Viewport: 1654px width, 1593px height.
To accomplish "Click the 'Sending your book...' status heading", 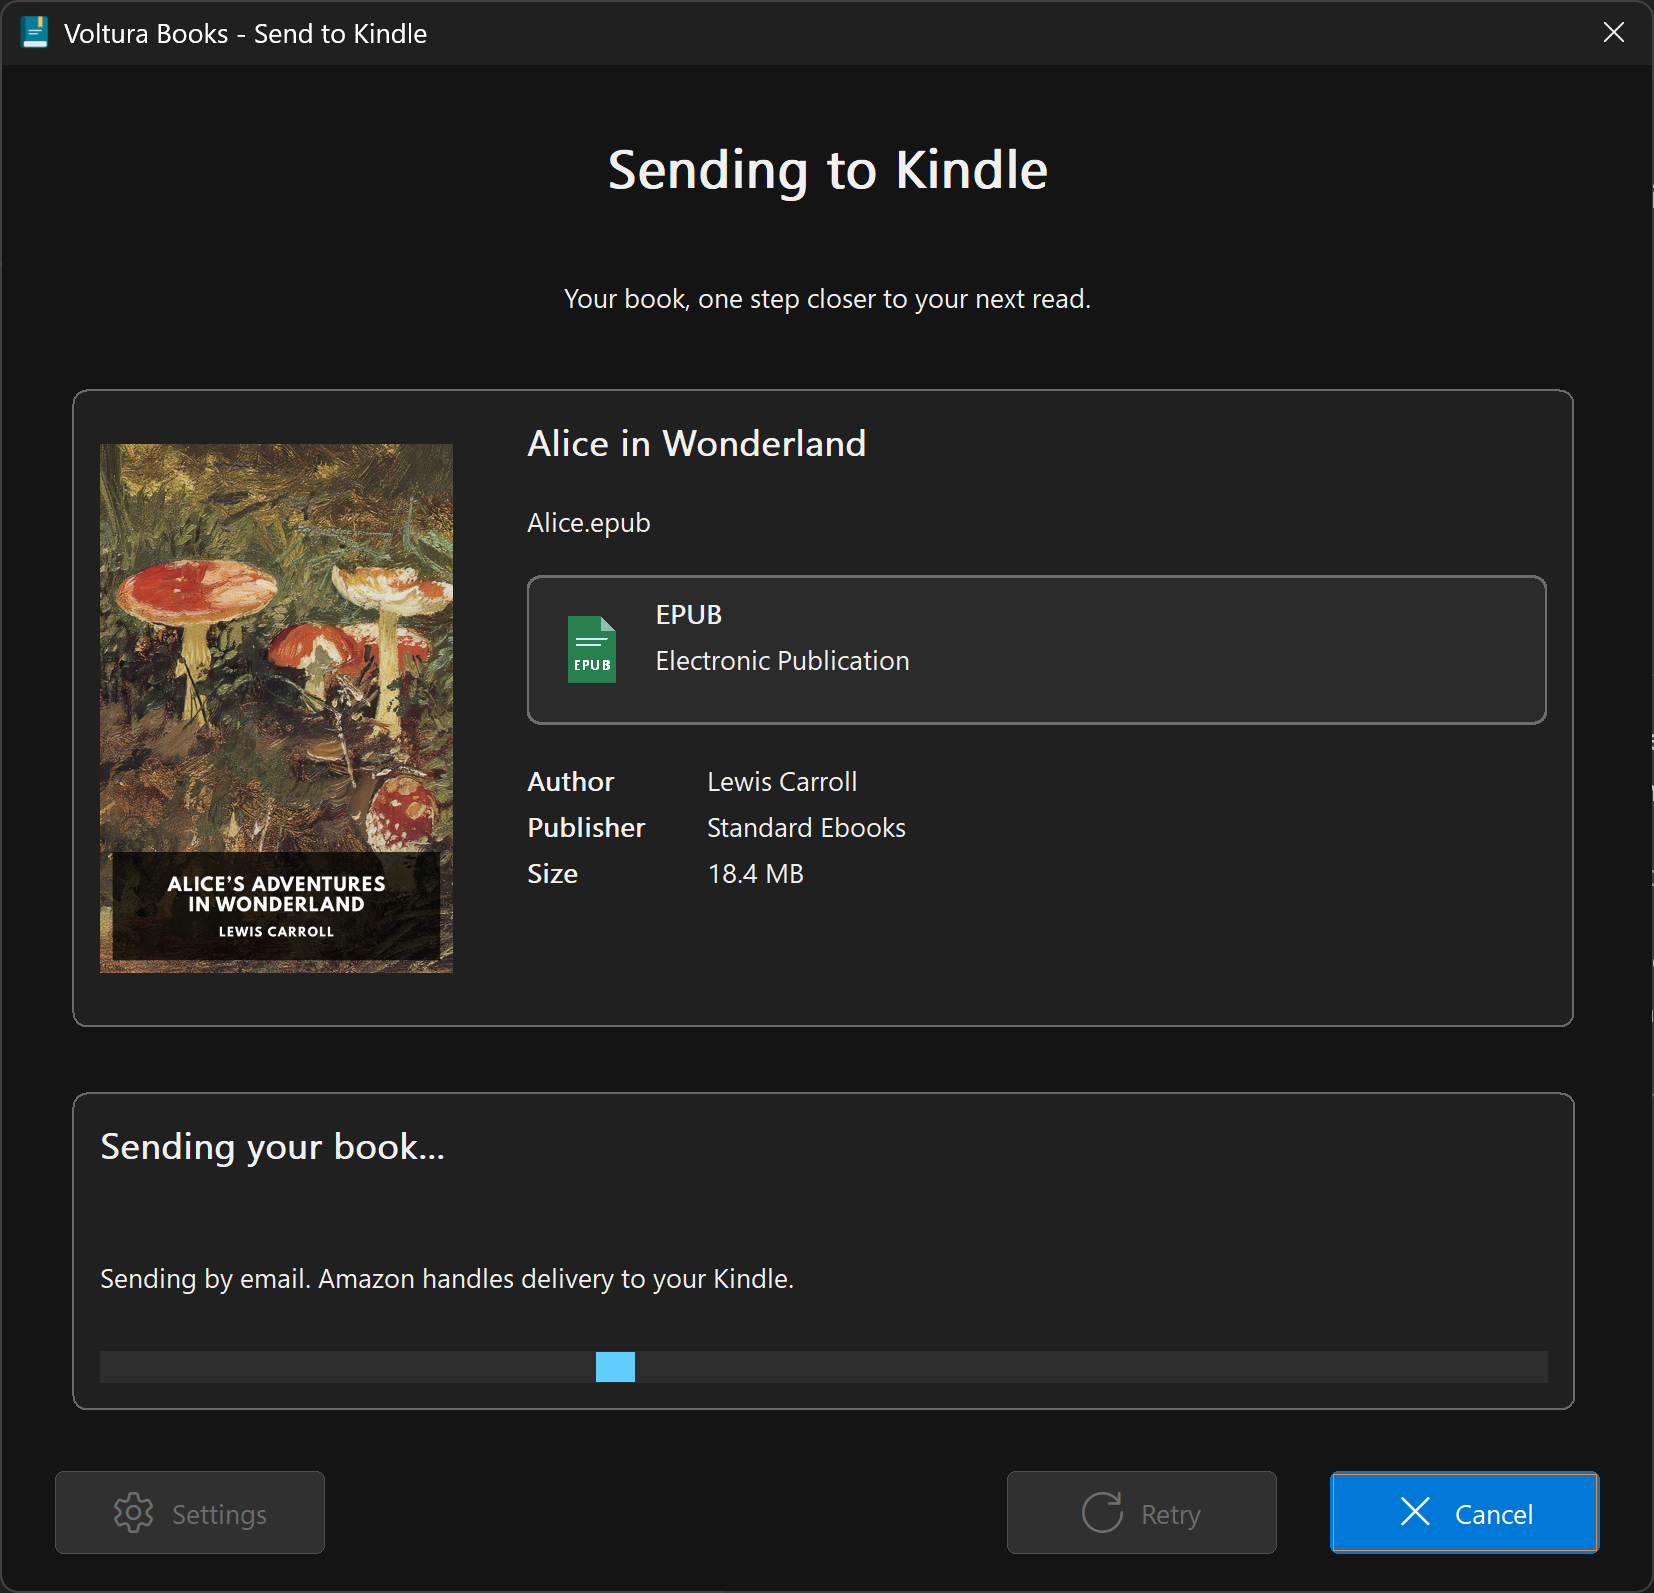I will pos(272,1147).
